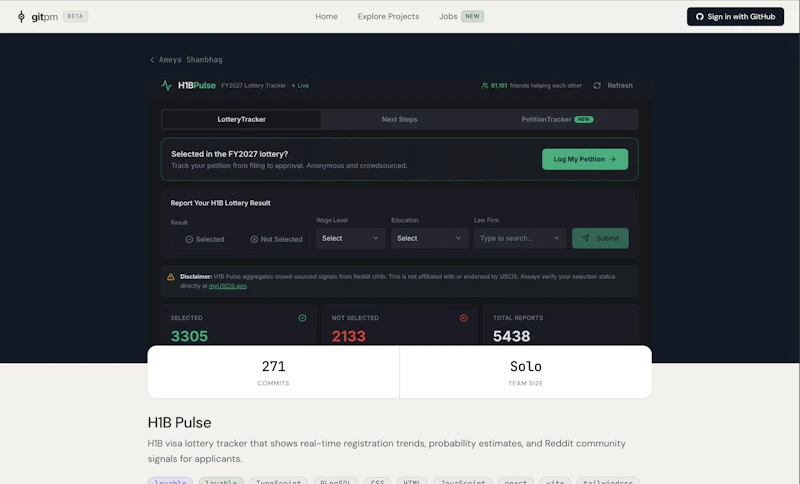Click the green lovable tag
The image size is (800, 484).
pos(221,481)
